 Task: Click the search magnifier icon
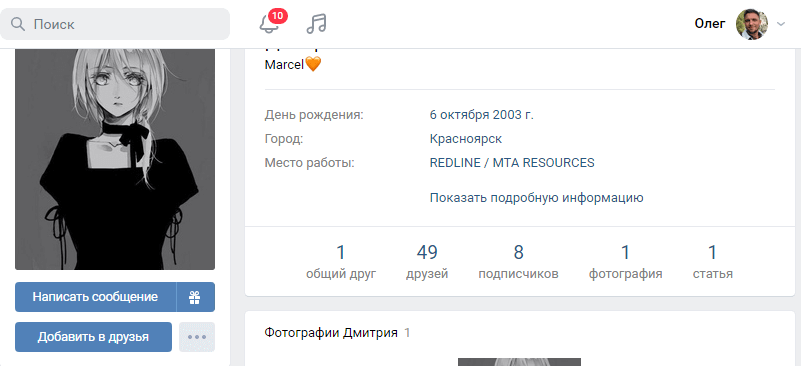pos(18,24)
